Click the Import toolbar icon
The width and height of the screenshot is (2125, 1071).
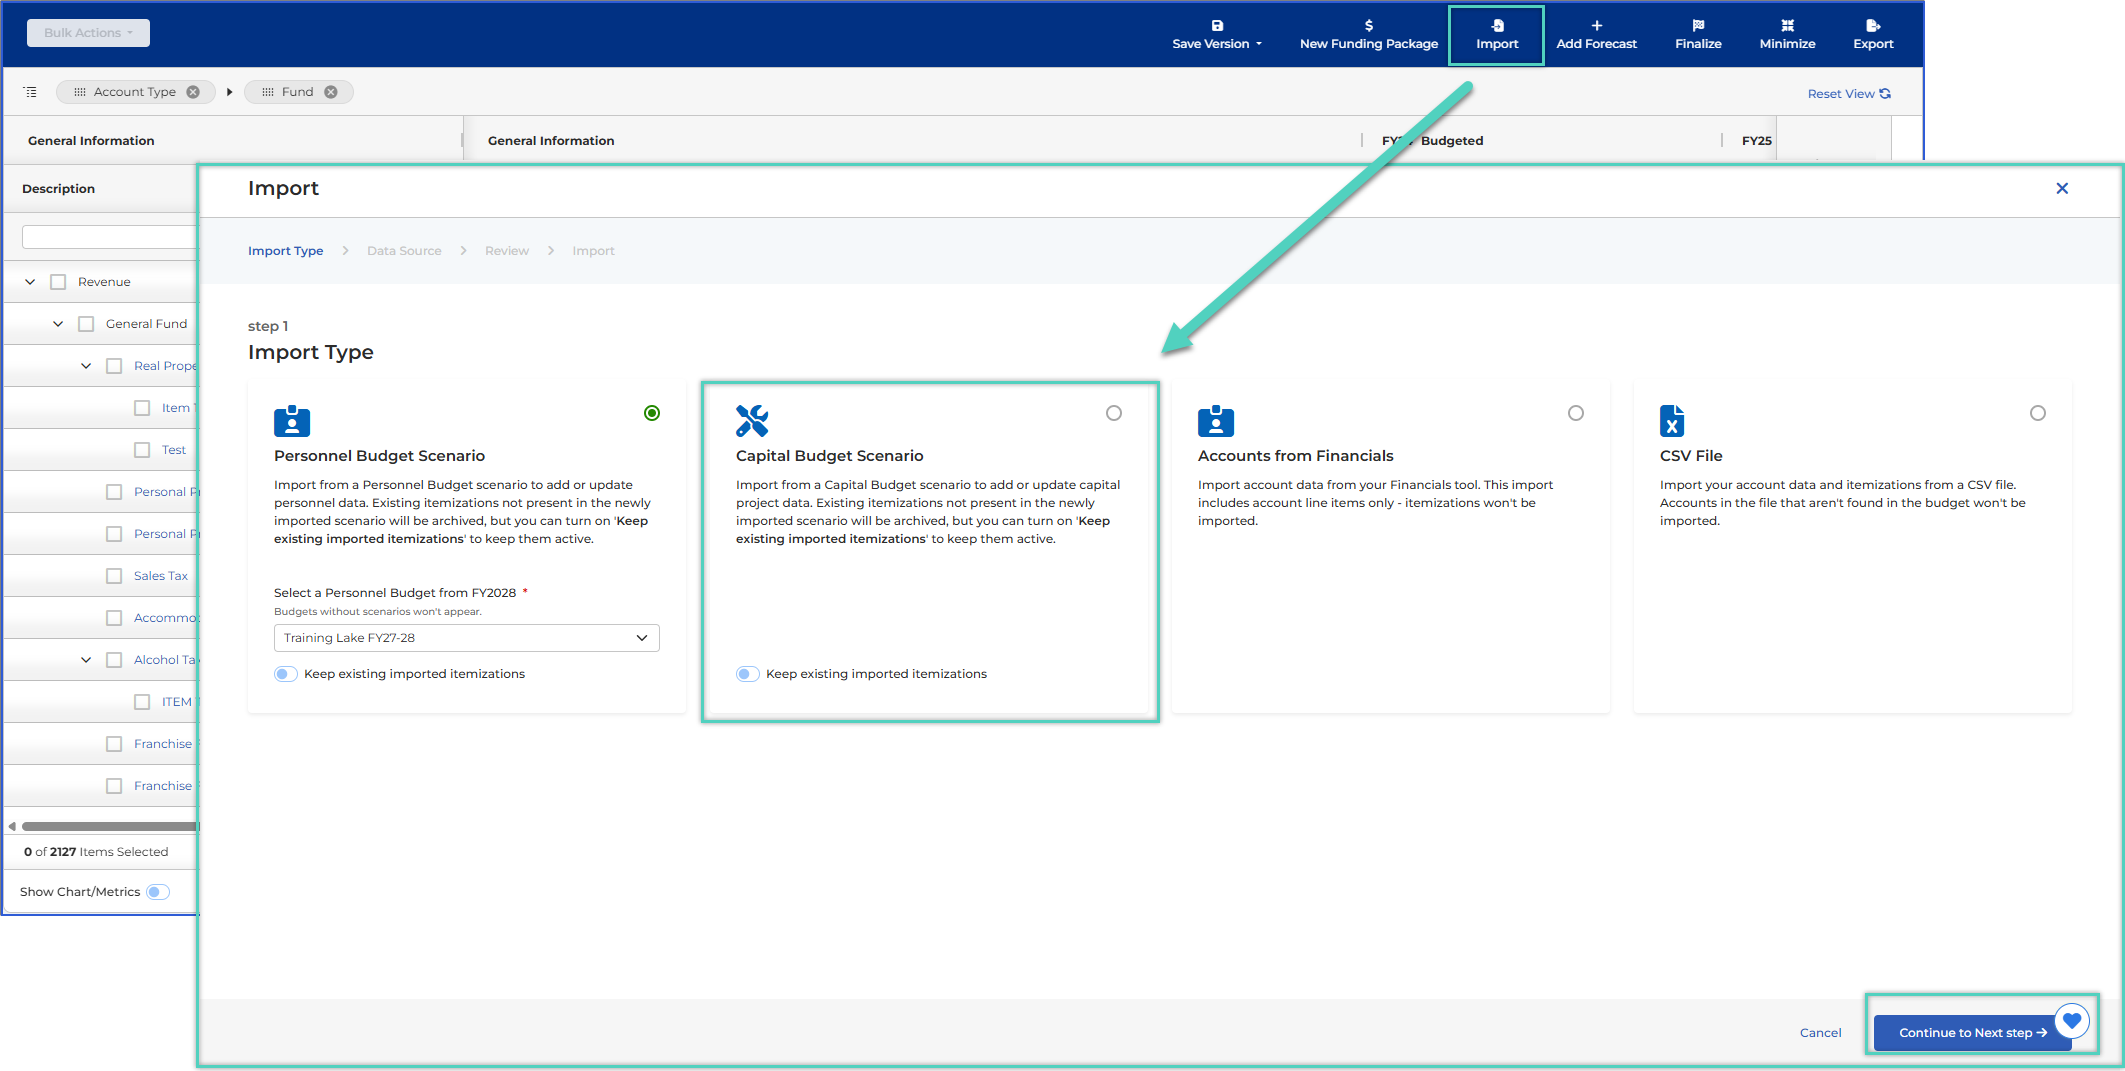point(1497,26)
